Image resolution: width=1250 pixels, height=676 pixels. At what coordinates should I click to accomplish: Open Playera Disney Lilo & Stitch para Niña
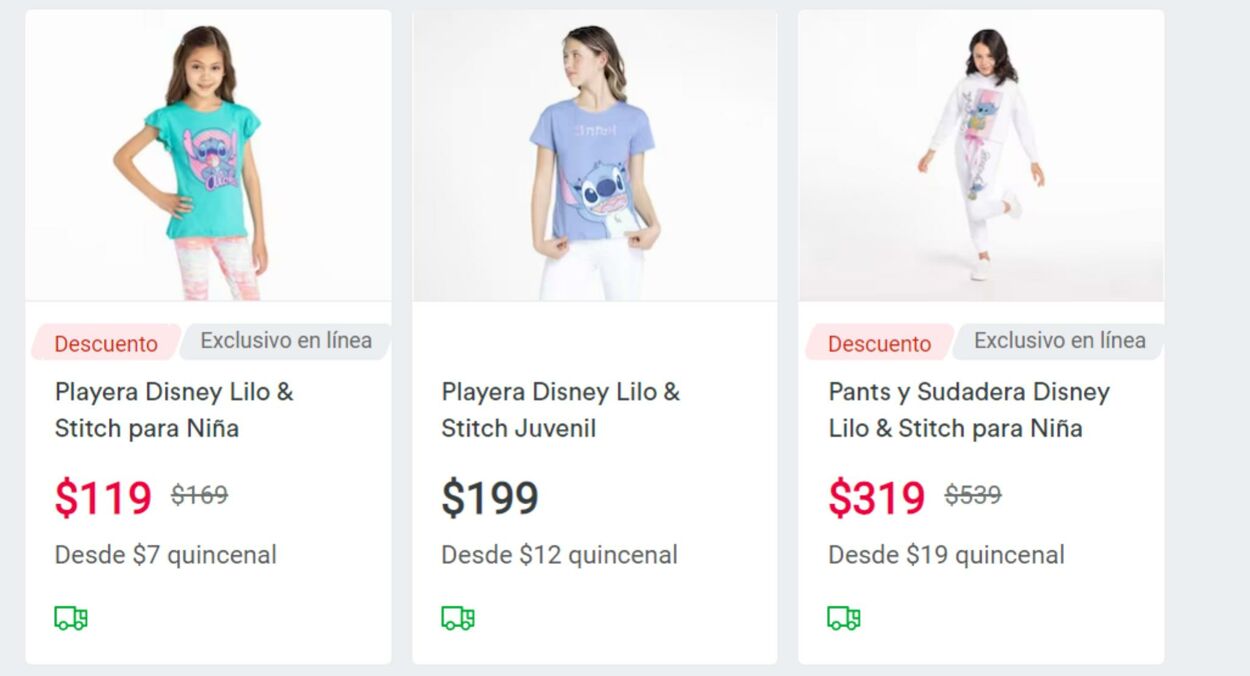click(x=174, y=410)
